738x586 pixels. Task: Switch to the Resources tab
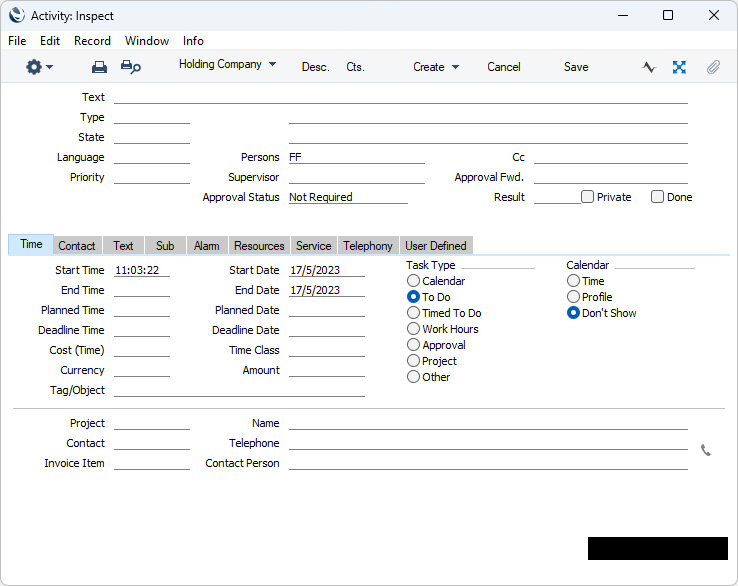point(259,246)
